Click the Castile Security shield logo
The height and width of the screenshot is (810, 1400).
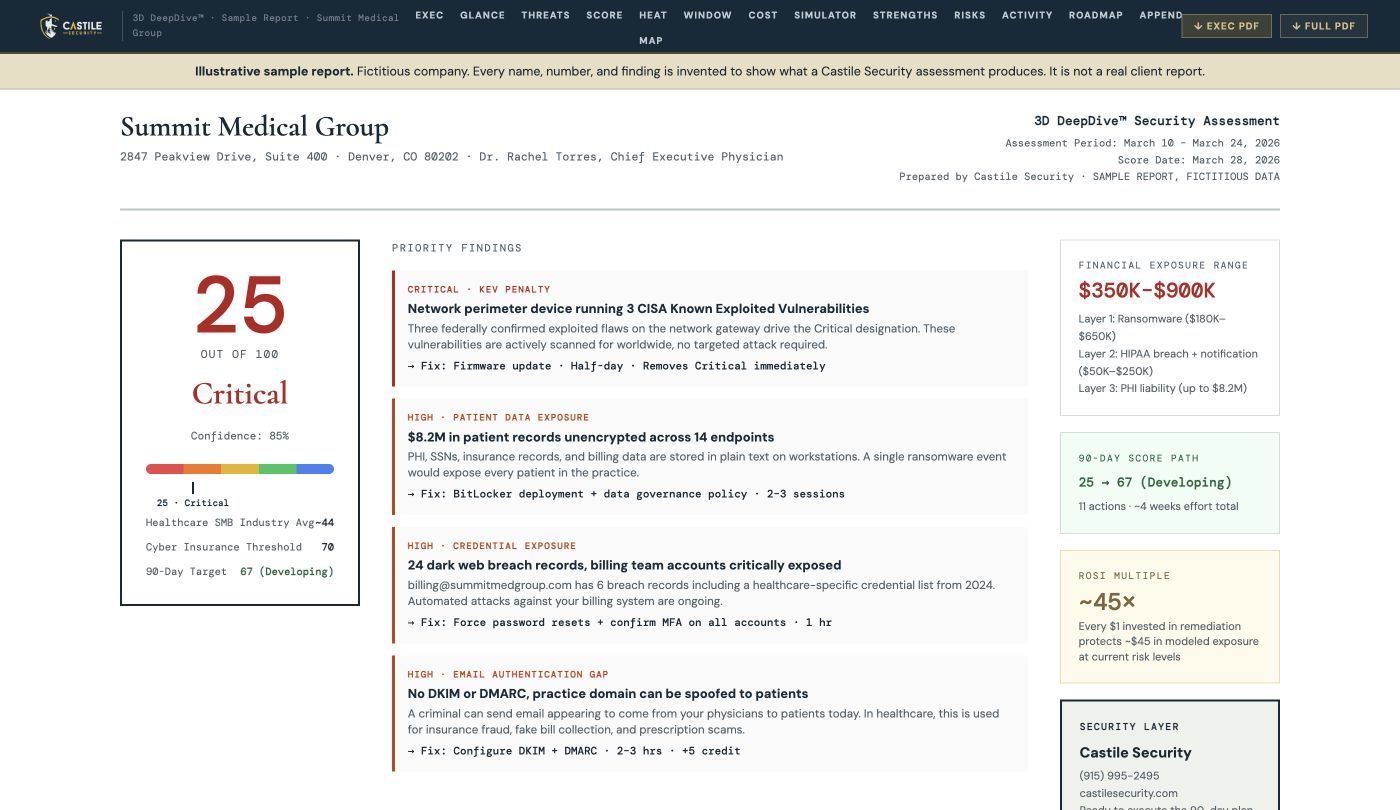[71, 26]
